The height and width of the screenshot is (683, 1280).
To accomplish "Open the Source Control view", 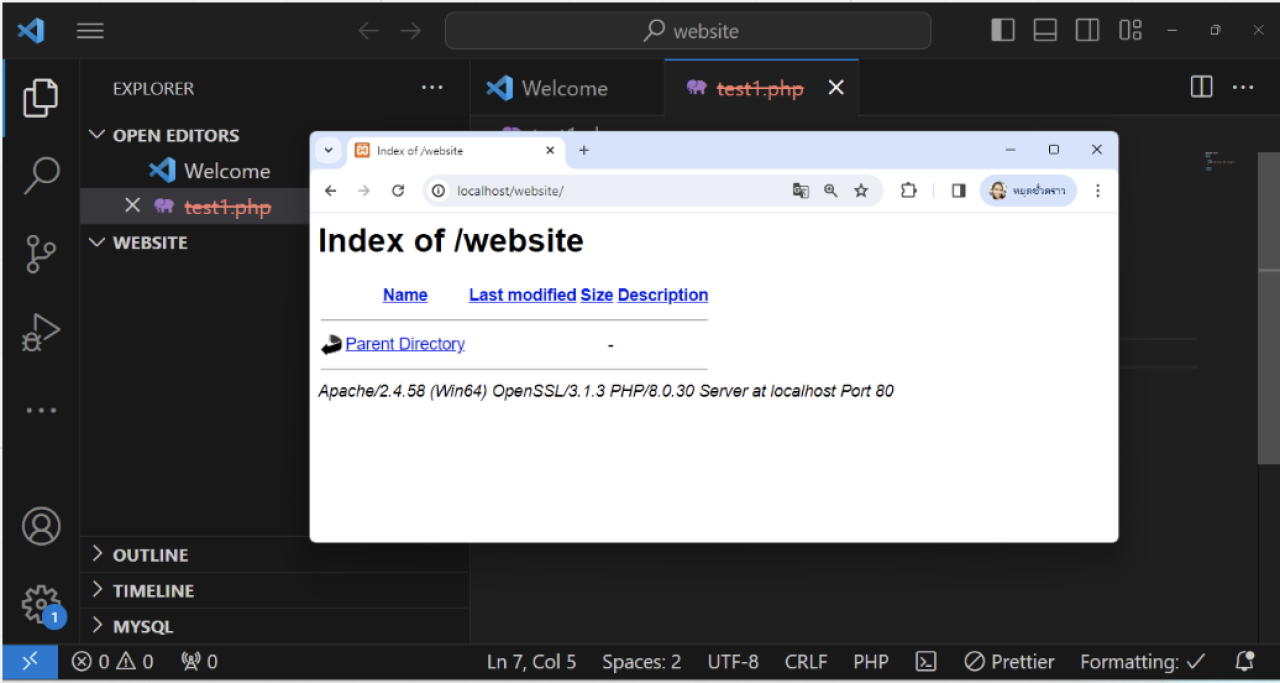I will pyautogui.click(x=41, y=254).
